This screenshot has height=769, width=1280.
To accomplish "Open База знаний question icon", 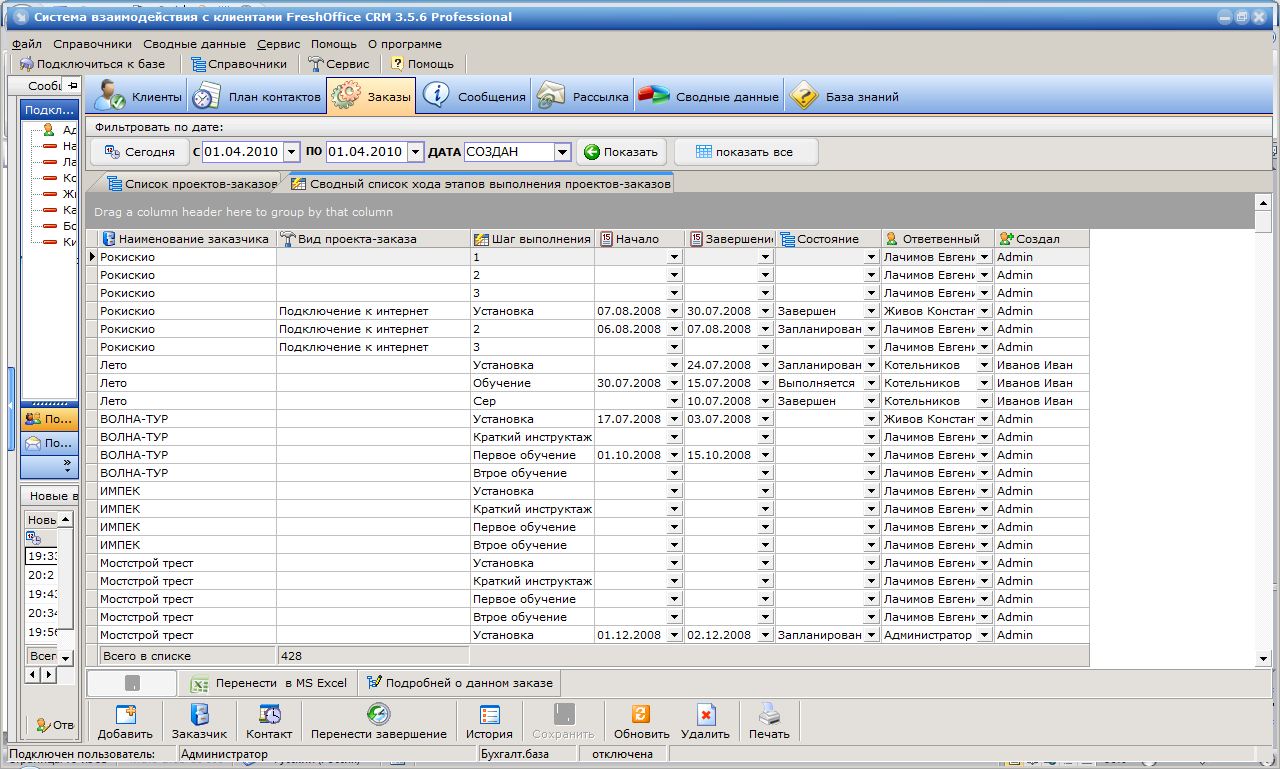I will coord(804,97).
